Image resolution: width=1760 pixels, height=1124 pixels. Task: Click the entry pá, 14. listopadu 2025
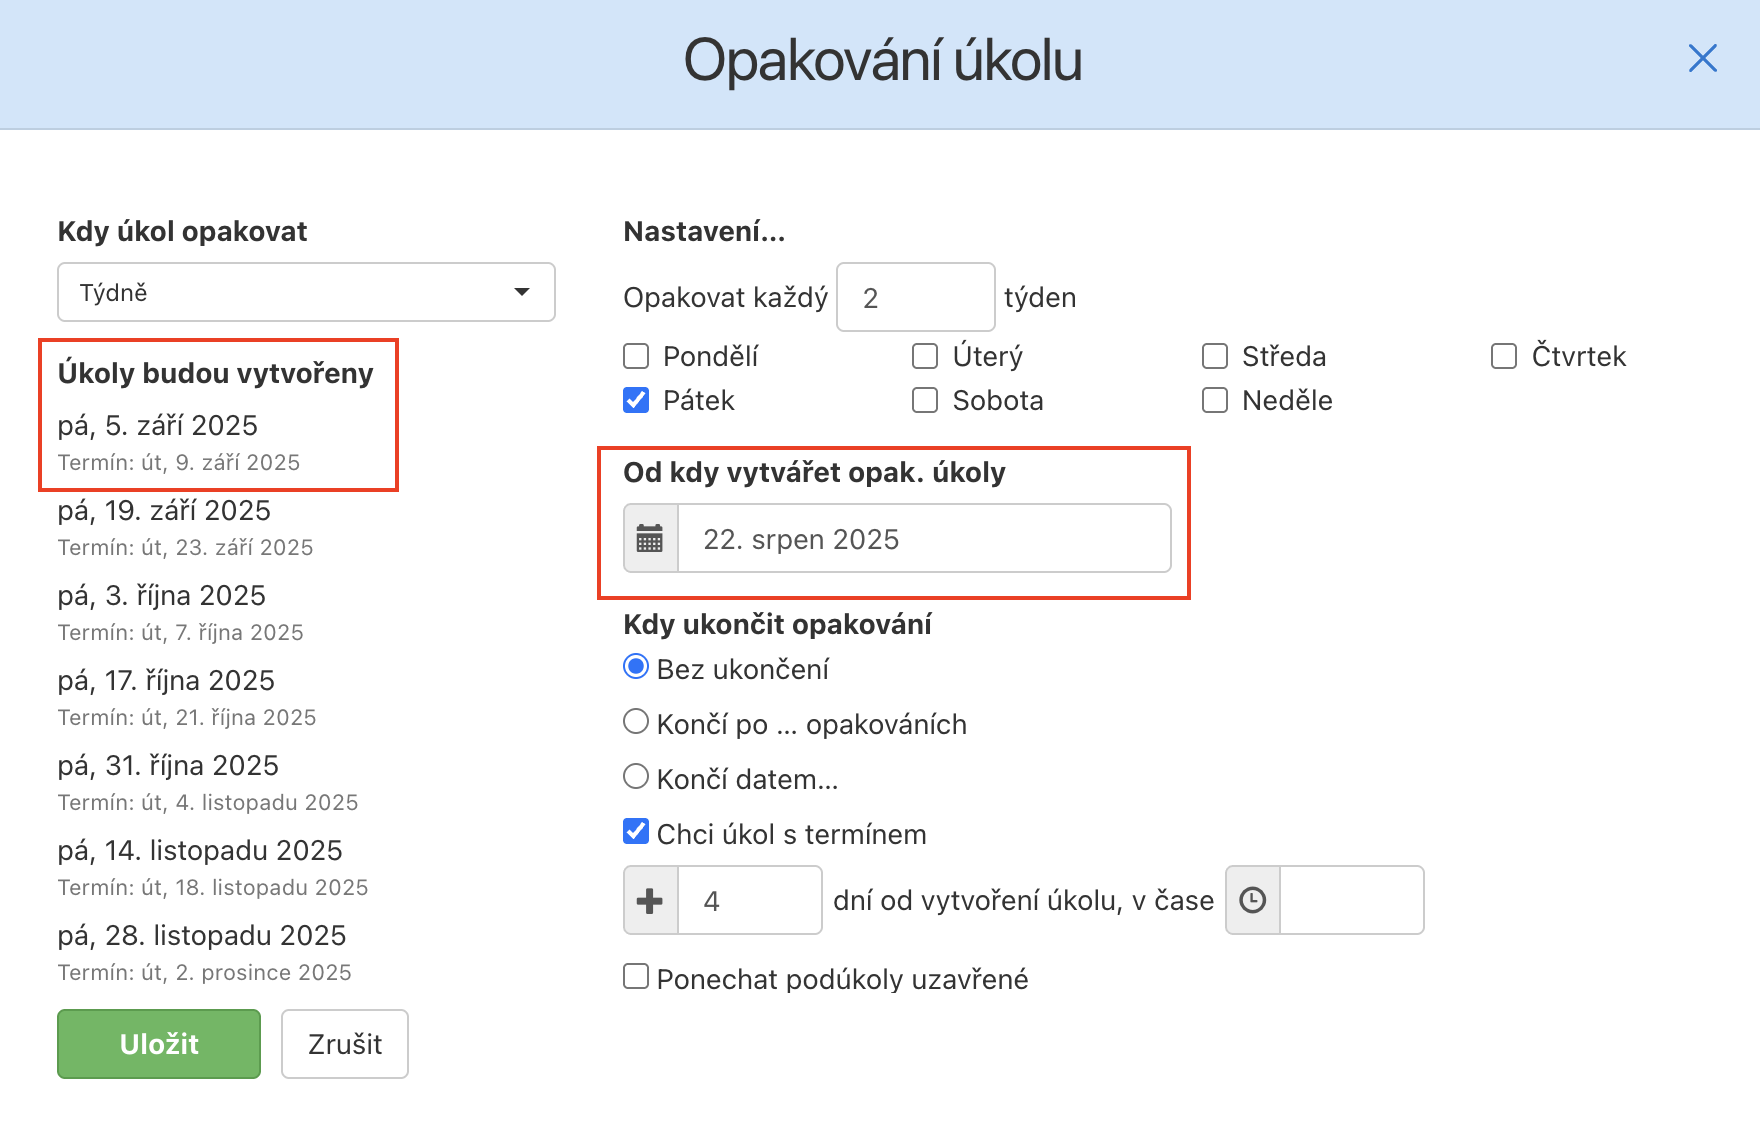(x=200, y=851)
